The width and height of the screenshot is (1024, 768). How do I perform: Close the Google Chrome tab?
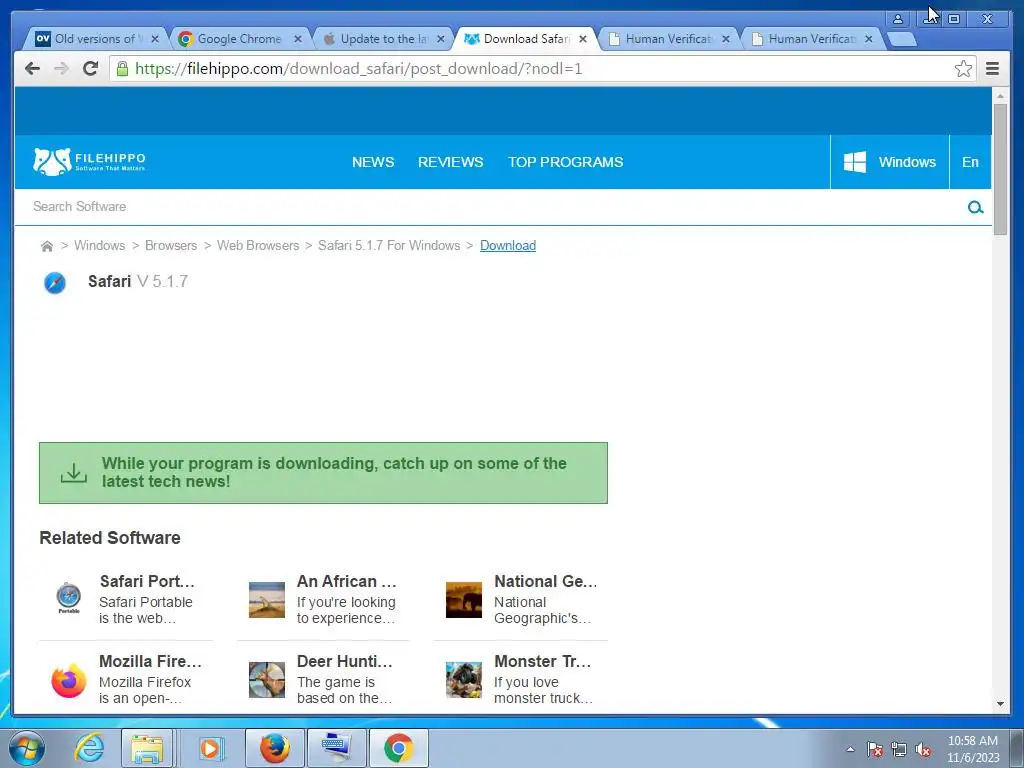pyautogui.click(x=298, y=39)
